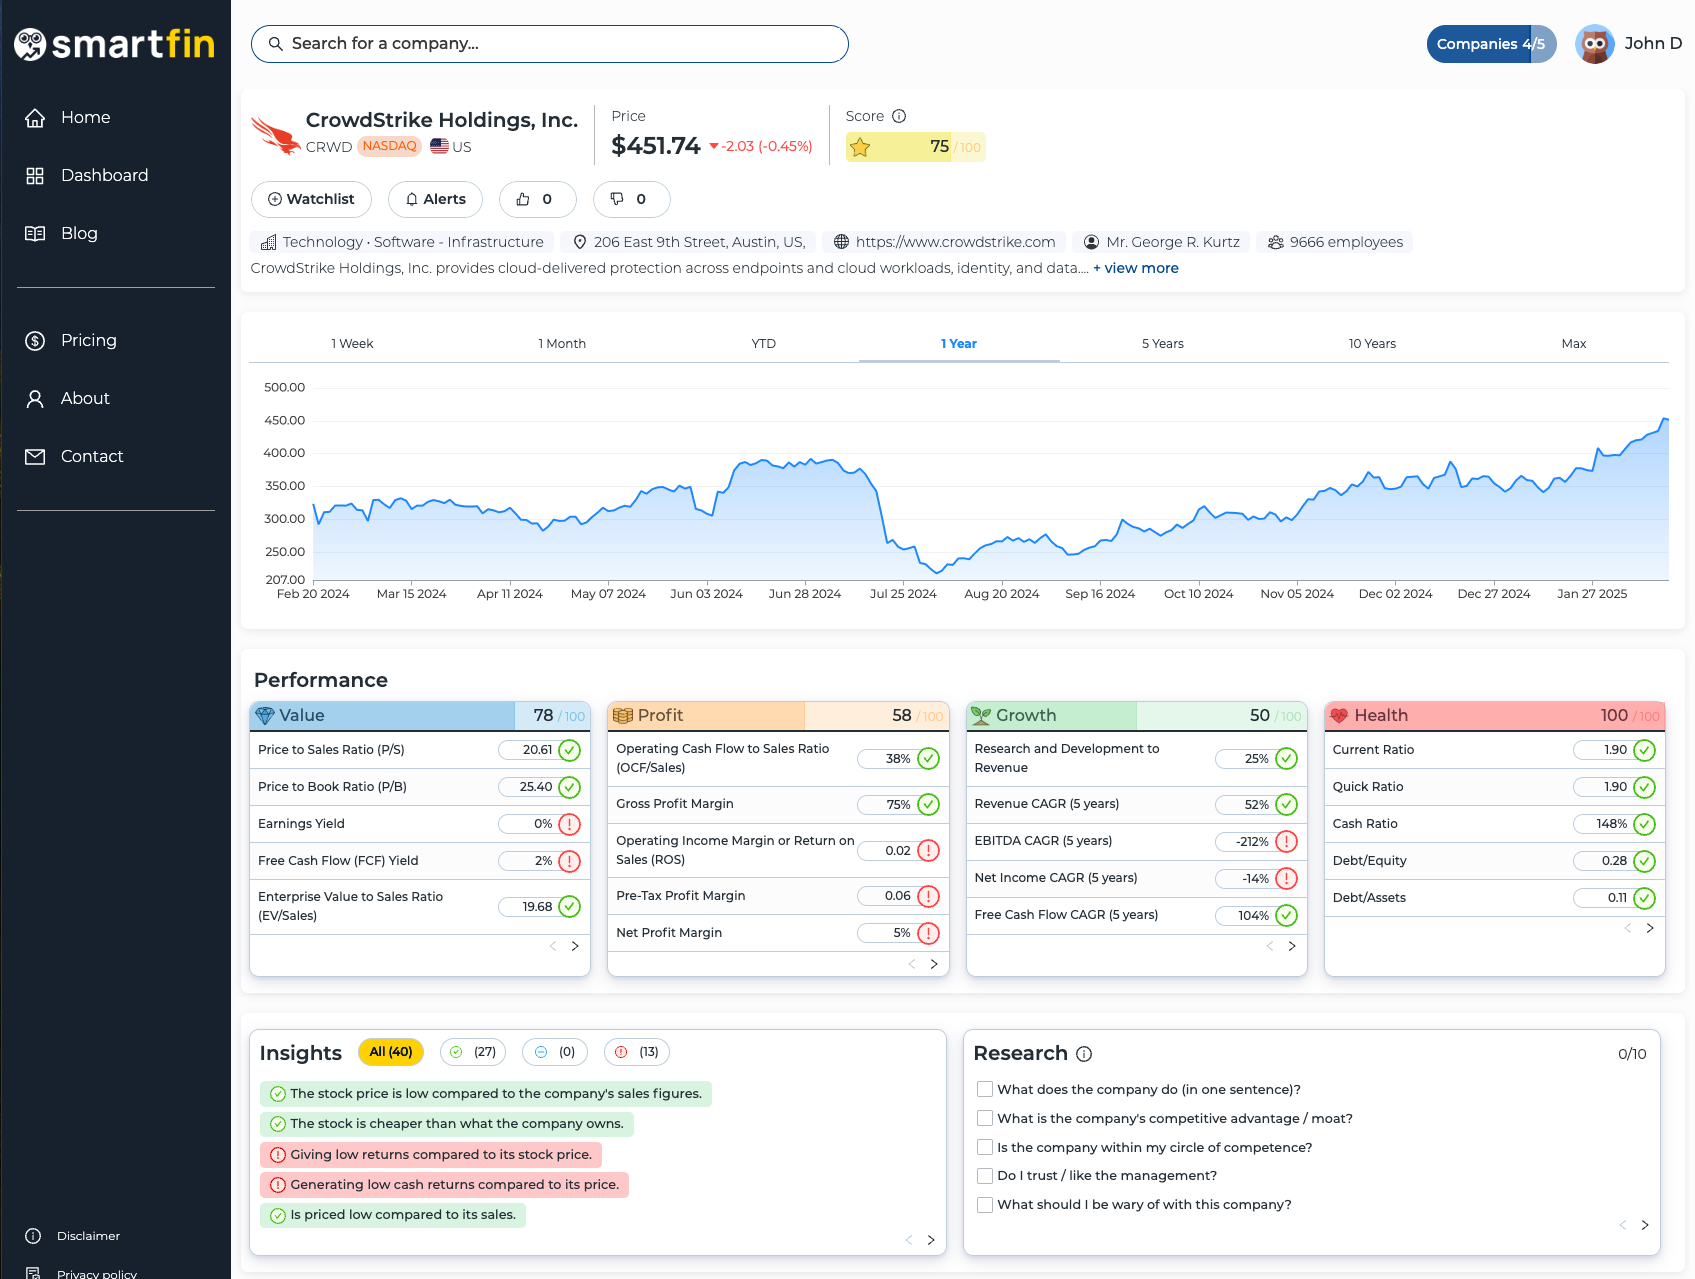The width and height of the screenshot is (1695, 1279).
Task: Click the Technology sector building icon
Action: coord(268,242)
